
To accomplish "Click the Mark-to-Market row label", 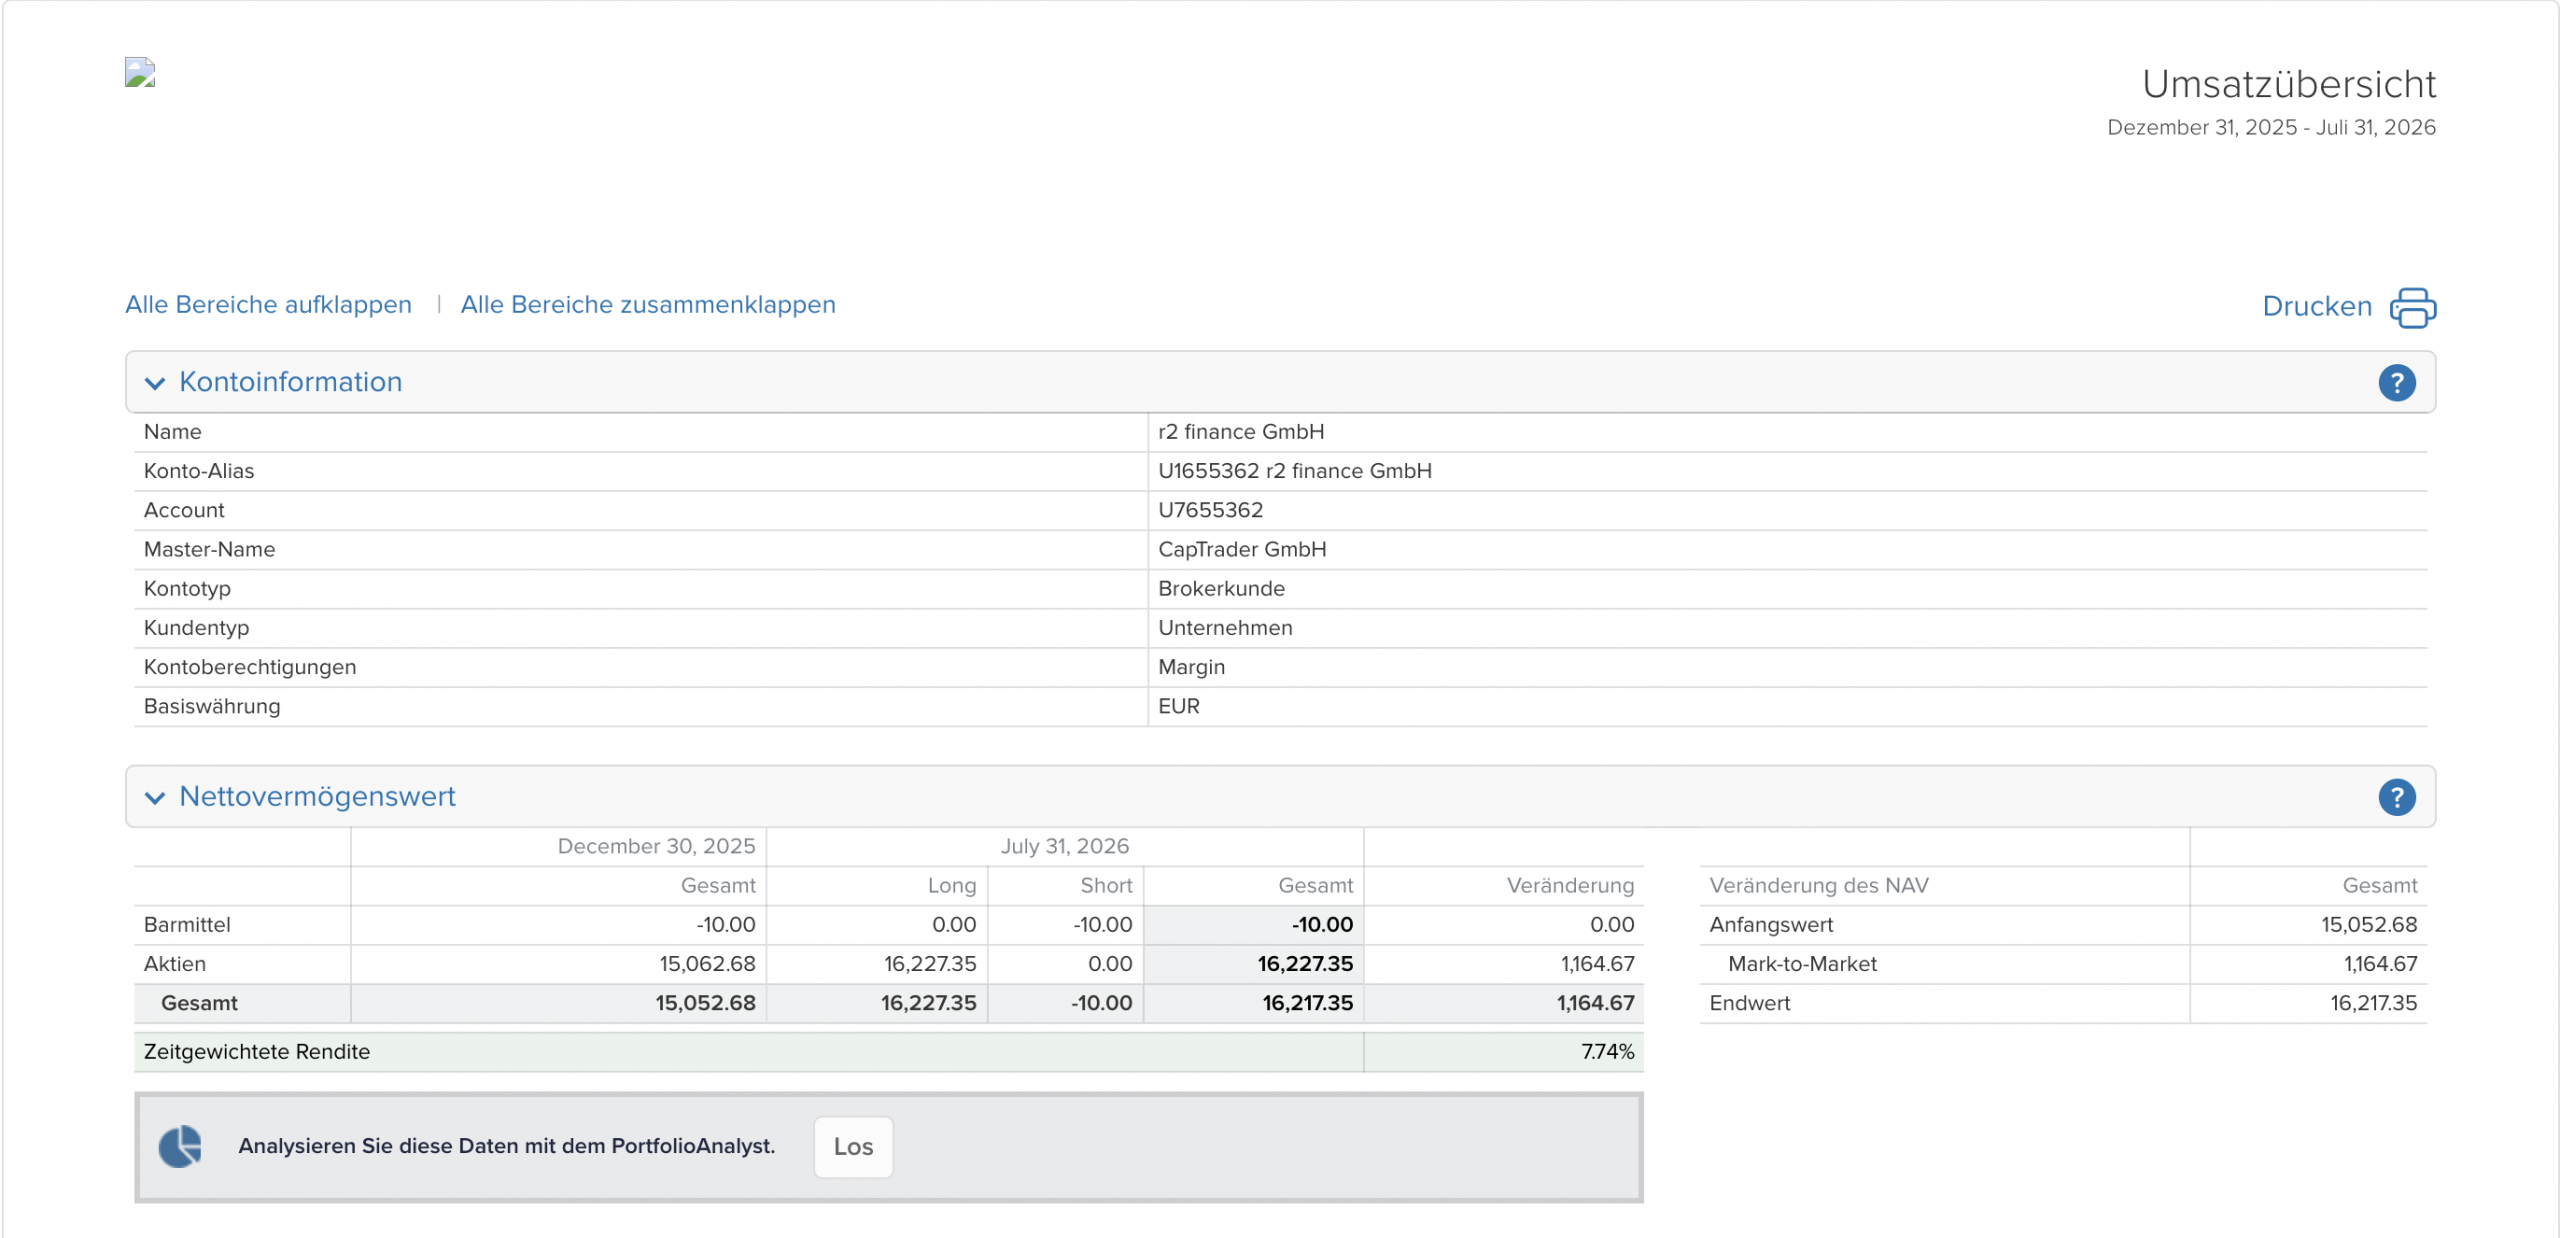I will tap(1802, 964).
